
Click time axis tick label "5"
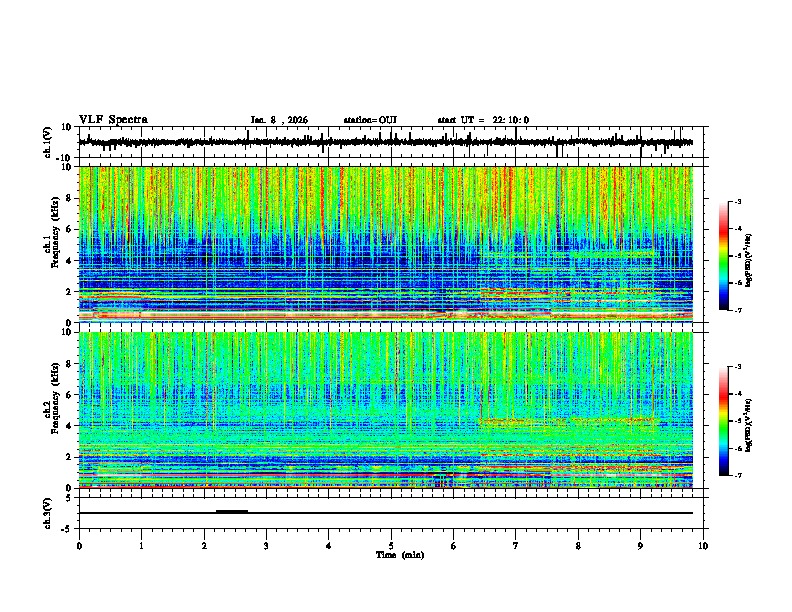click(x=391, y=546)
